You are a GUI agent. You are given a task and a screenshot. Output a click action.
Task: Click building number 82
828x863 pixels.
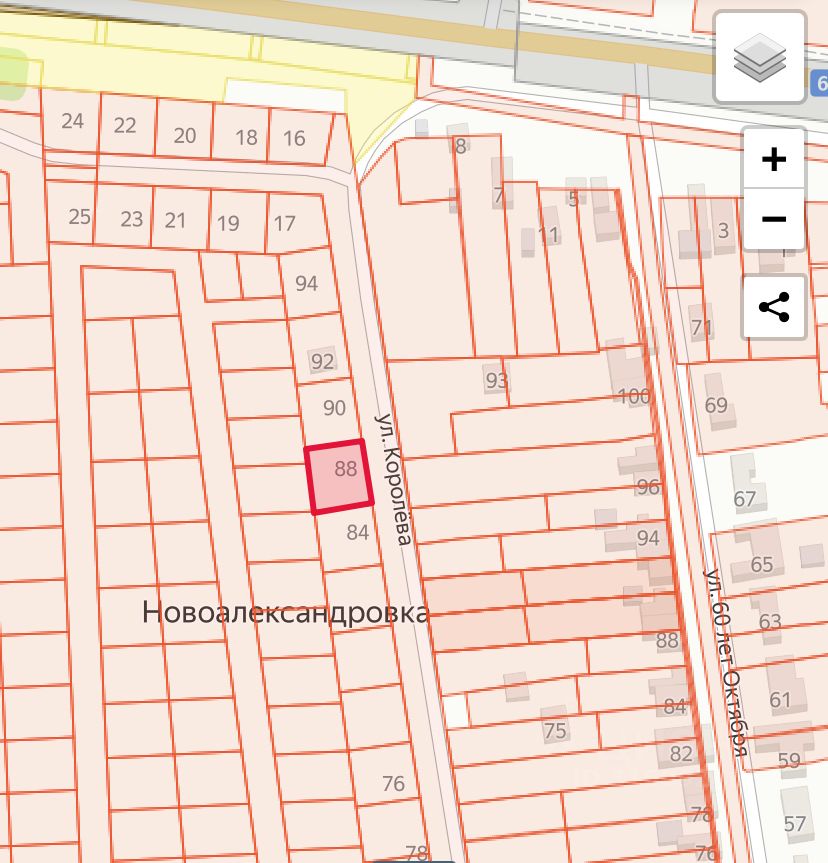click(681, 753)
